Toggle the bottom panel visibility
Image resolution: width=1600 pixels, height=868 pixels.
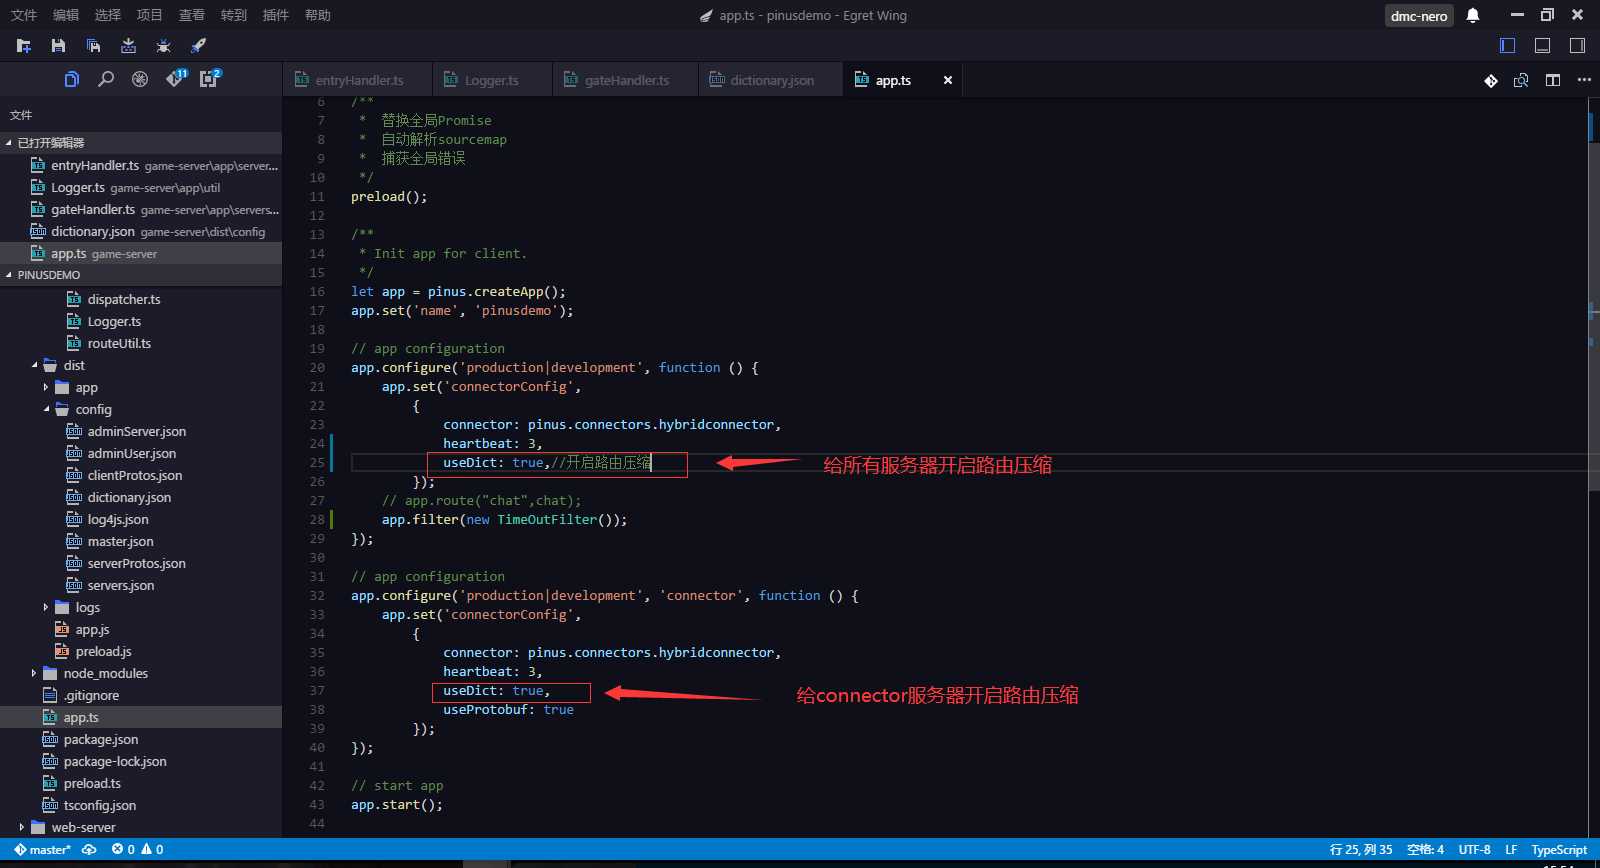pos(1543,46)
